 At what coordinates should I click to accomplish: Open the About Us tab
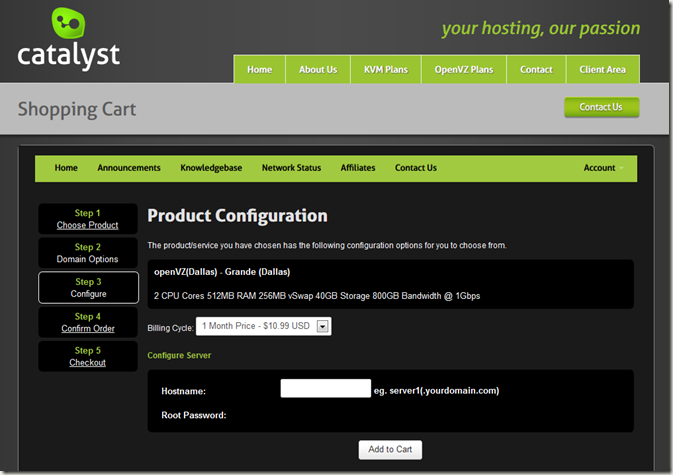tap(318, 69)
